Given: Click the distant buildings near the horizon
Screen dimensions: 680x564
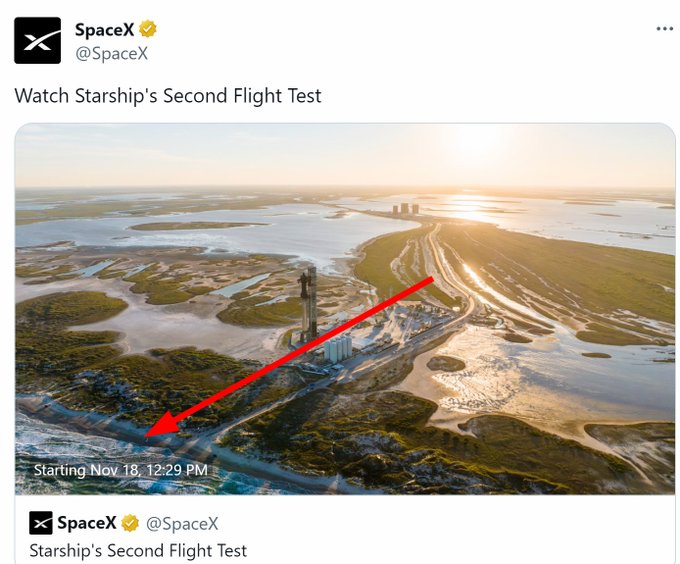Looking at the screenshot, I should pyautogui.click(x=407, y=209).
